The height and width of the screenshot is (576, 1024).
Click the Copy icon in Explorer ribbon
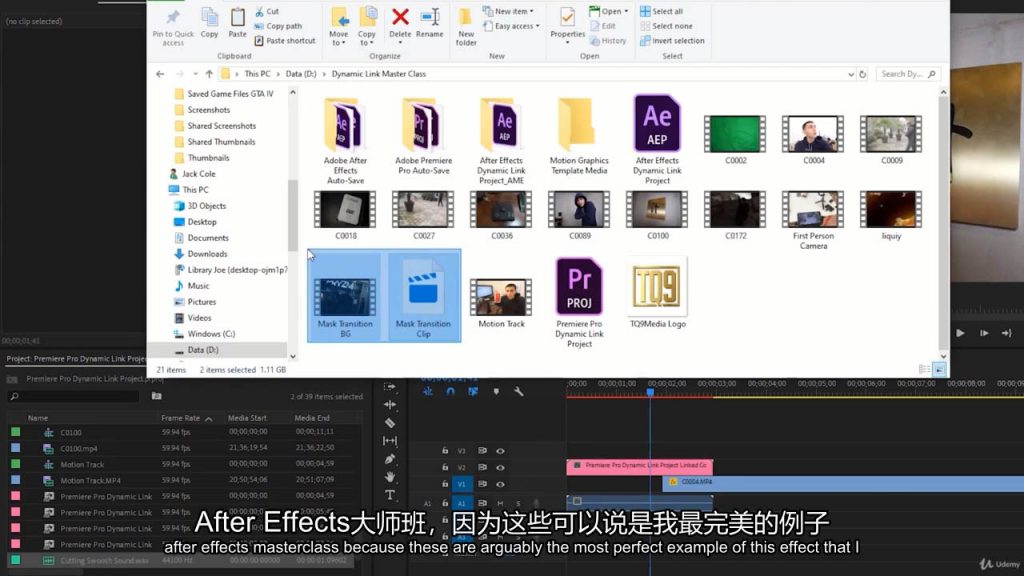[x=210, y=18]
